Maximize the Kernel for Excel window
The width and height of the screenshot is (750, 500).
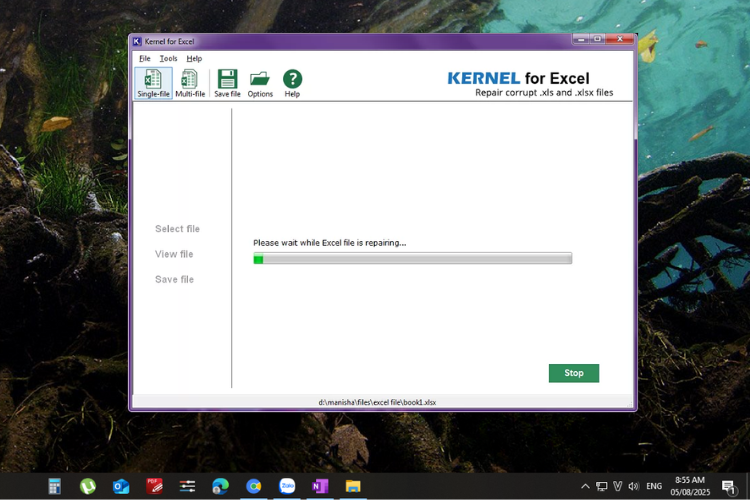coord(597,39)
